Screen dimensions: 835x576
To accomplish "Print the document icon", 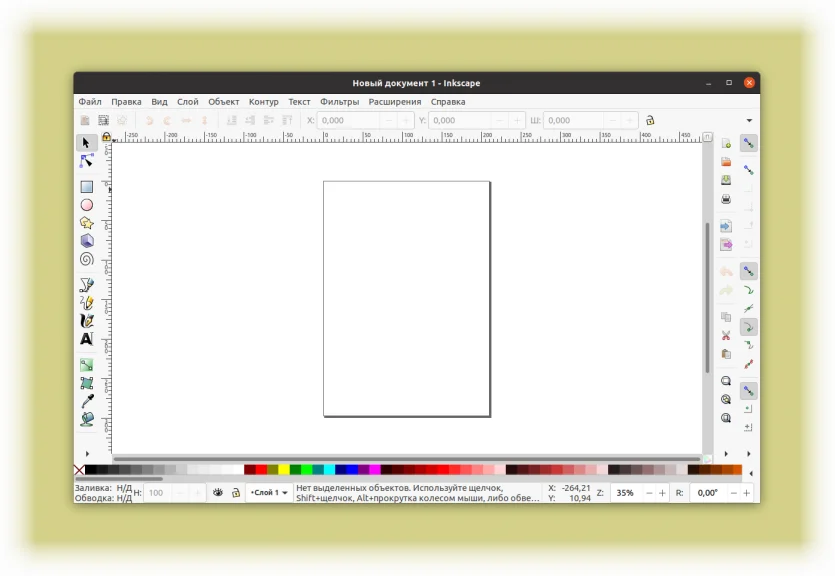I will pyautogui.click(x=726, y=199).
